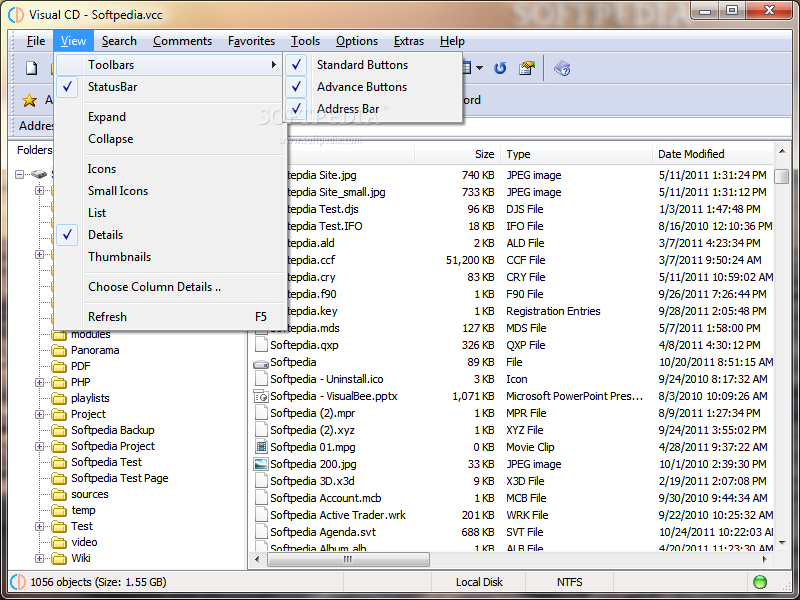Click the file icon of Softpedia 3D.x3d
This screenshot has height=600, width=800.
coord(261,481)
